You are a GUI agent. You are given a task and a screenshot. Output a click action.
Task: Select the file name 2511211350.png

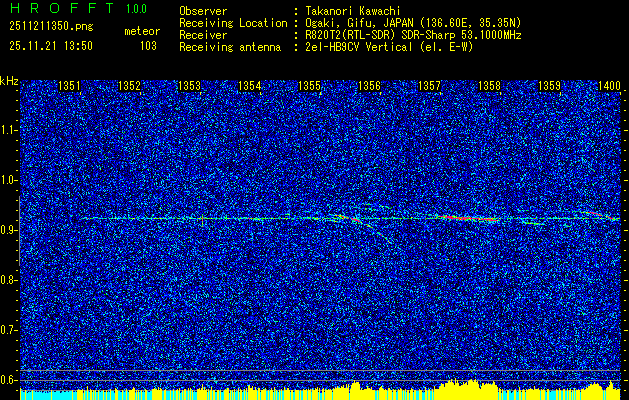pos(51,27)
